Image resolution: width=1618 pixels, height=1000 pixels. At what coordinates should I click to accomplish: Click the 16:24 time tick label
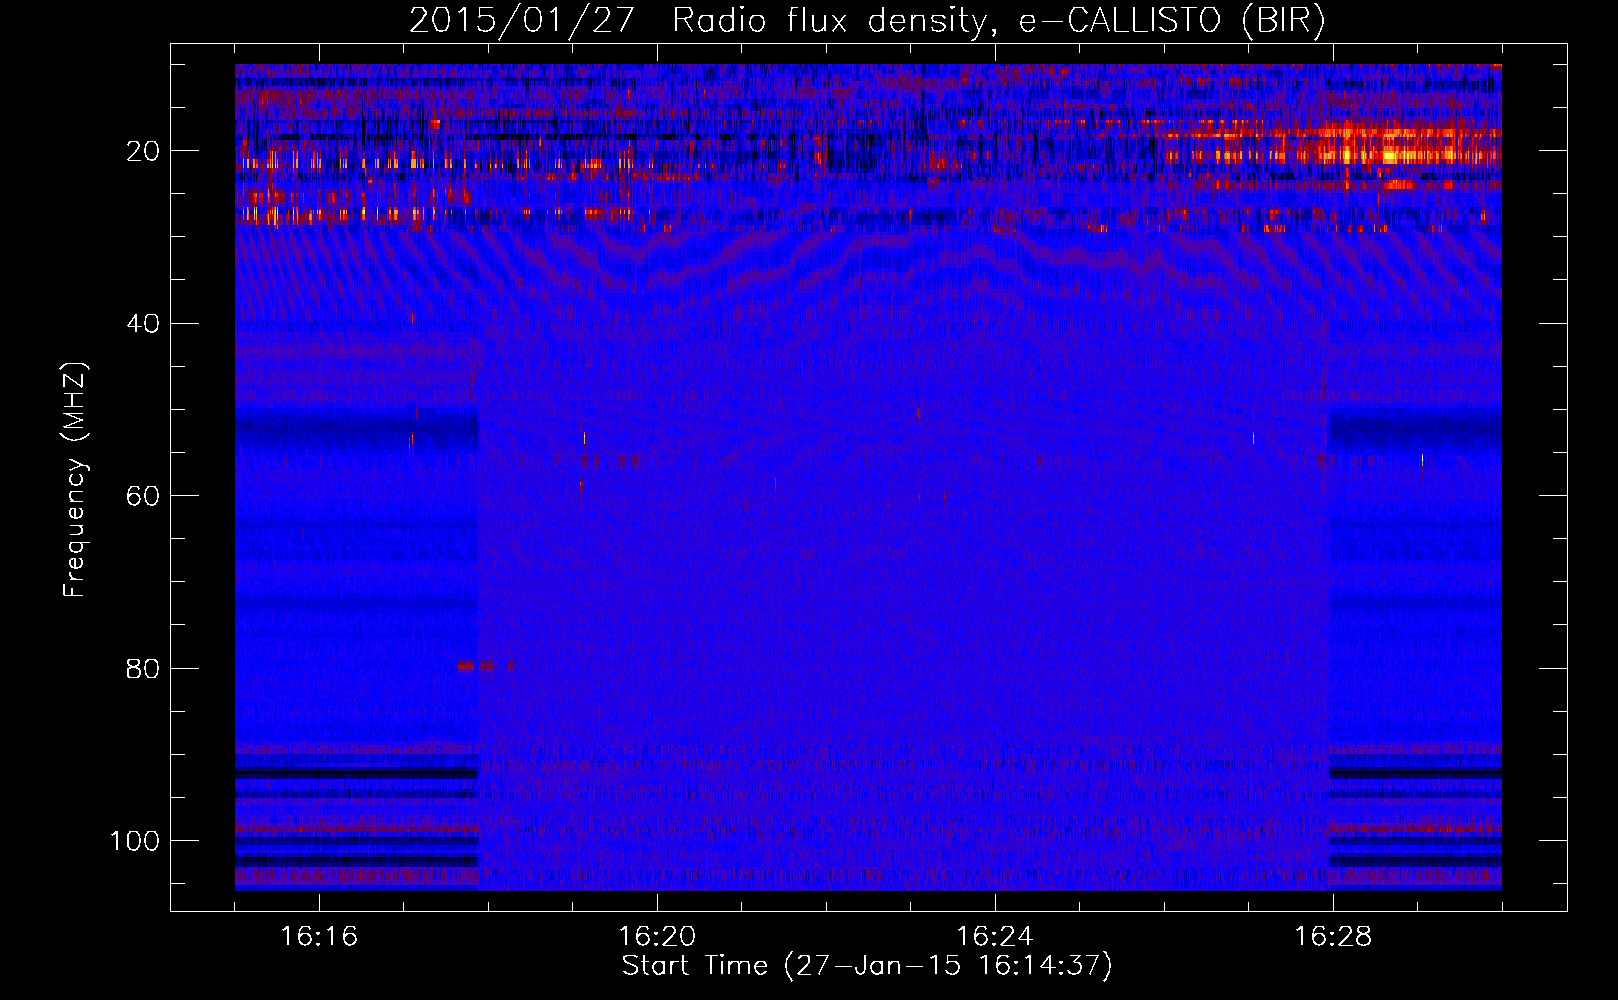(995, 937)
